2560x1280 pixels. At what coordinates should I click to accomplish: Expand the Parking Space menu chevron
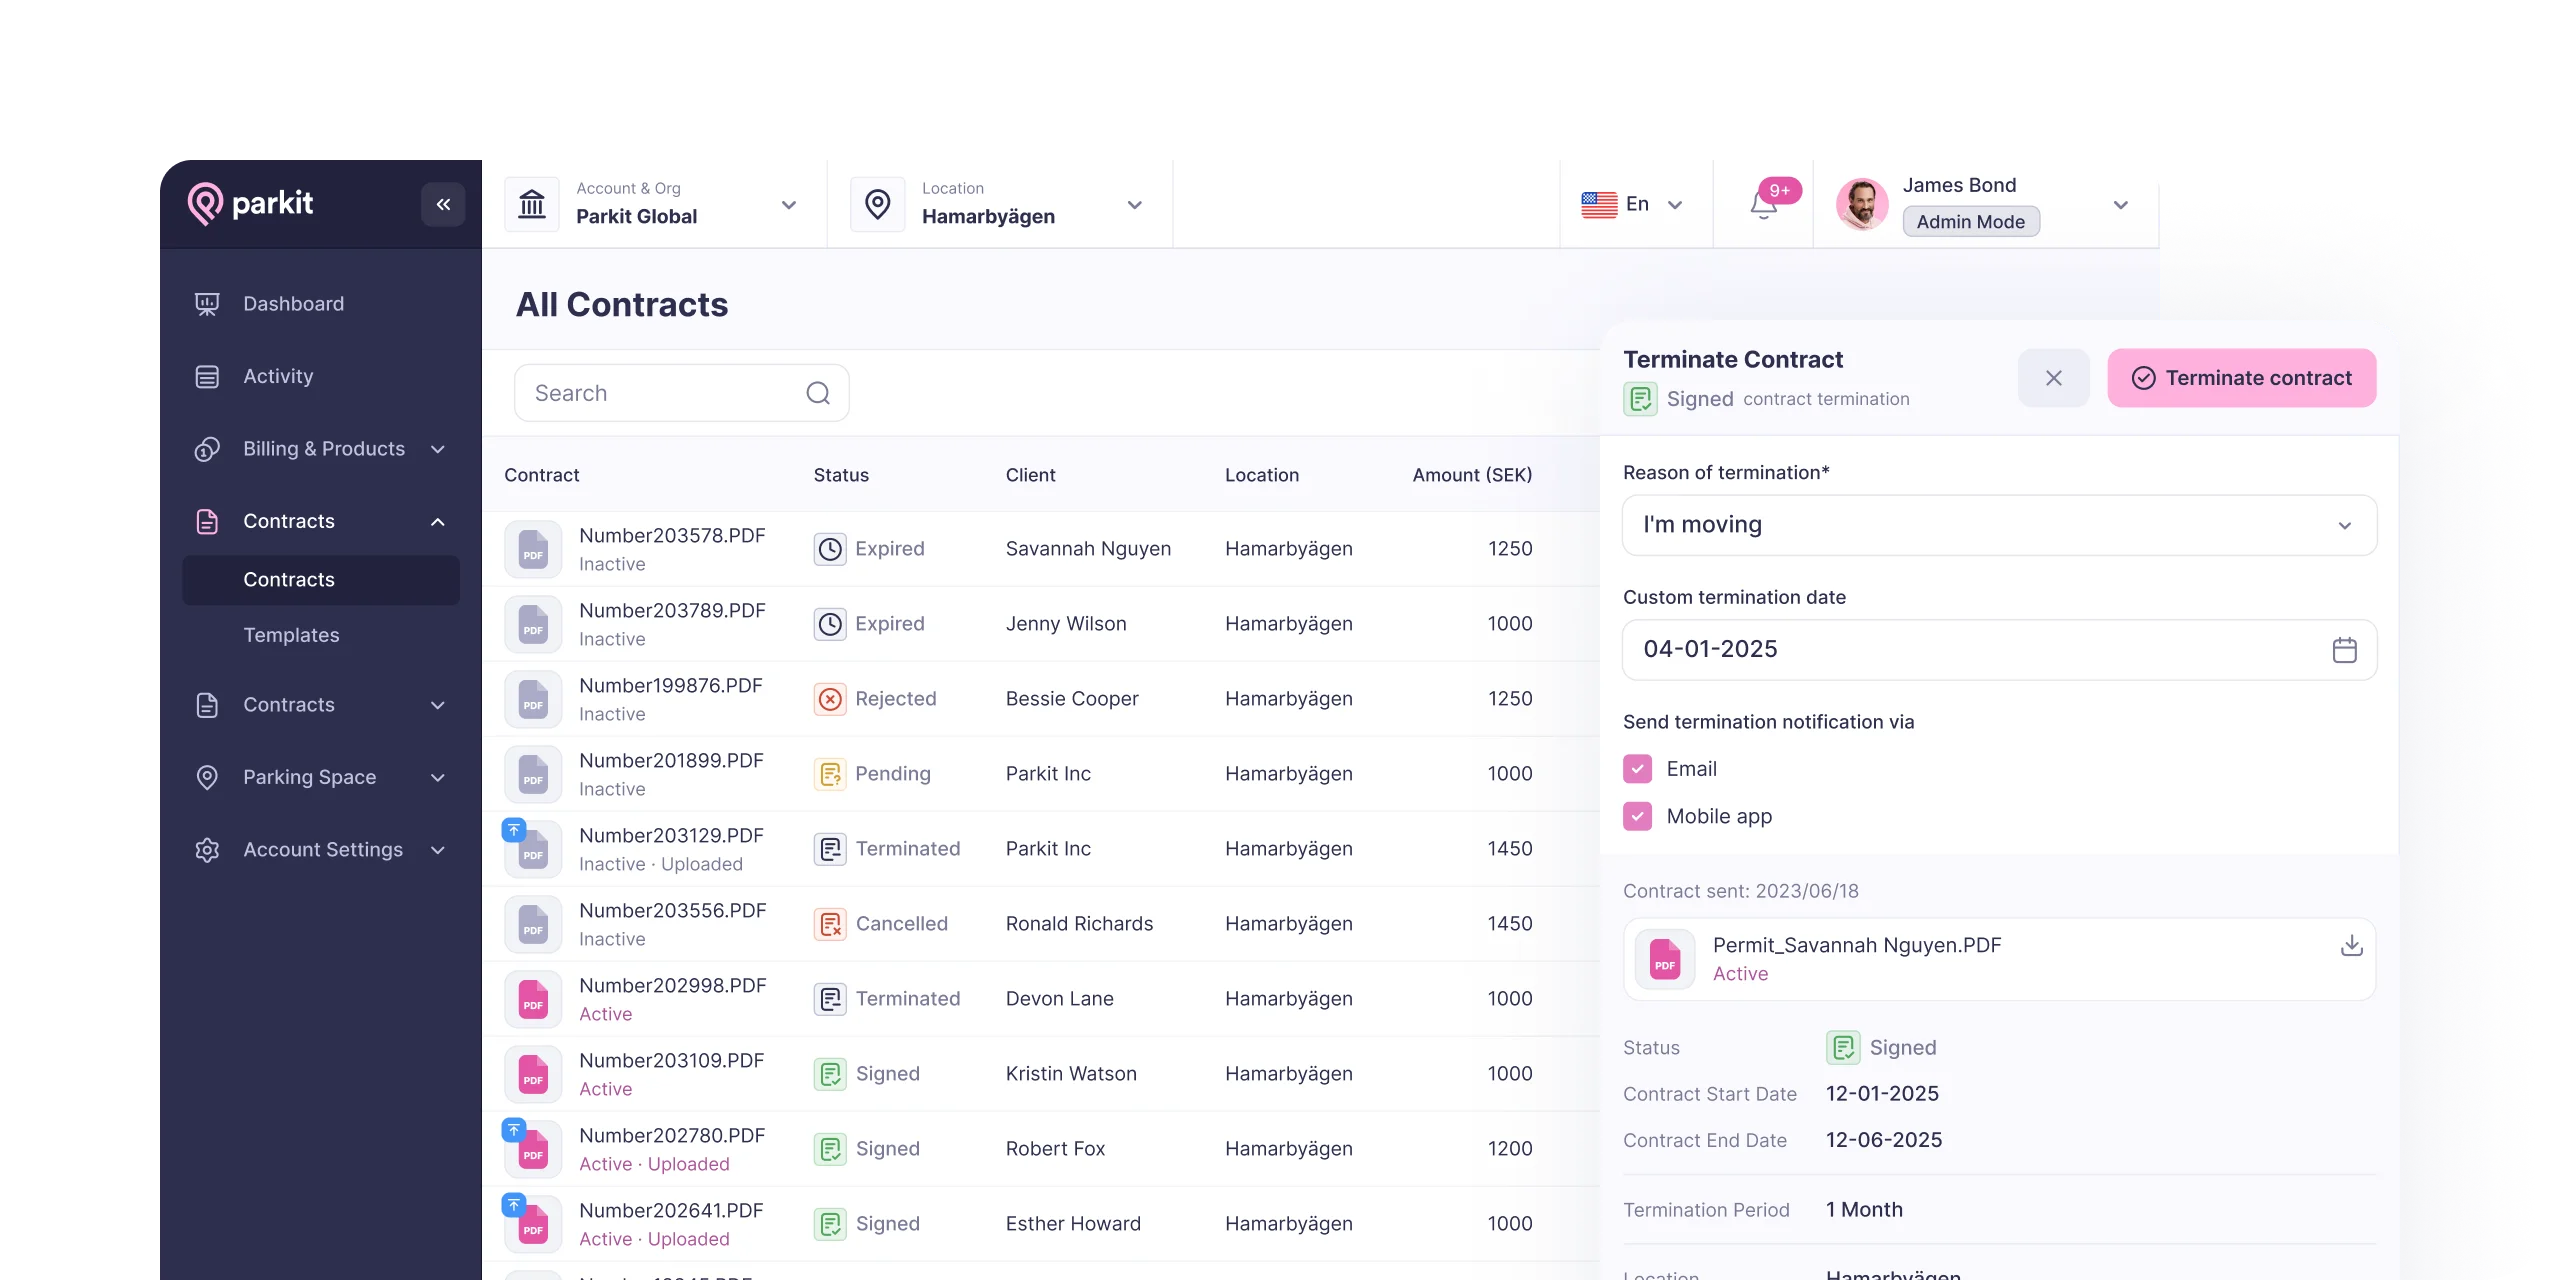click(437, 777)
